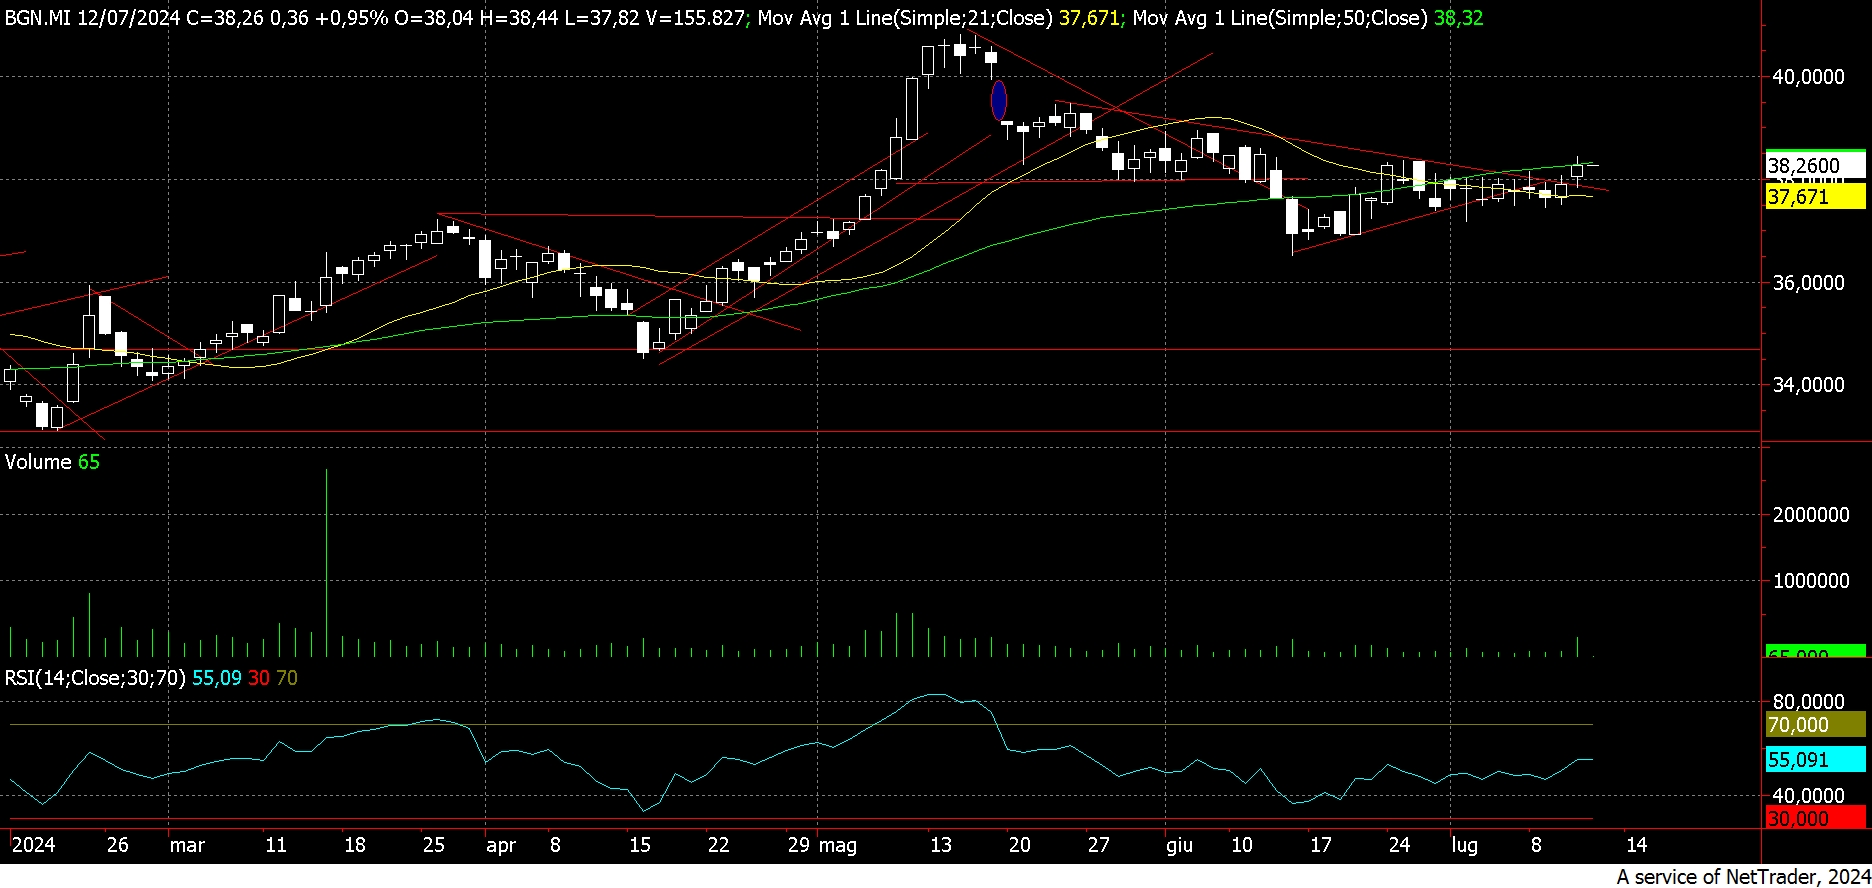The height and width of the screenshot is (888, 1872).
Task: Click the date 29 on the time axis
Action: [798, 845]
